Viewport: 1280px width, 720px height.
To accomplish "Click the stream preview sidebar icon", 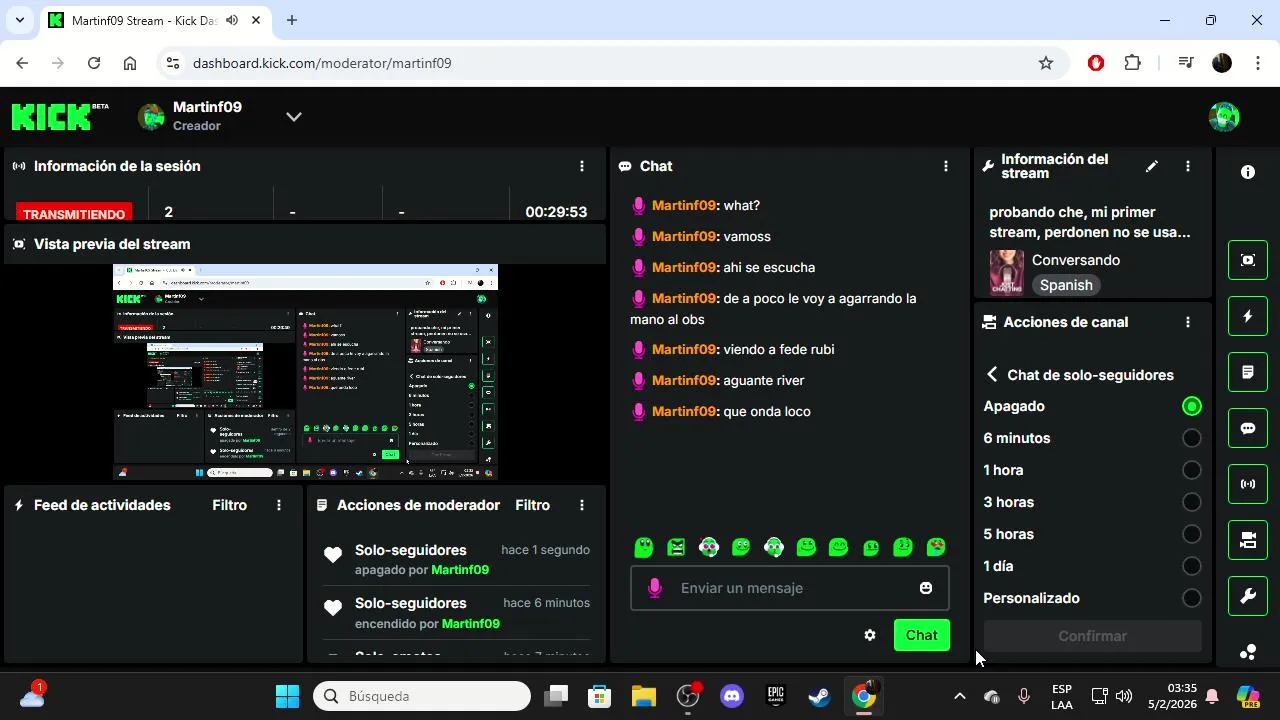I will [1248, 260].
